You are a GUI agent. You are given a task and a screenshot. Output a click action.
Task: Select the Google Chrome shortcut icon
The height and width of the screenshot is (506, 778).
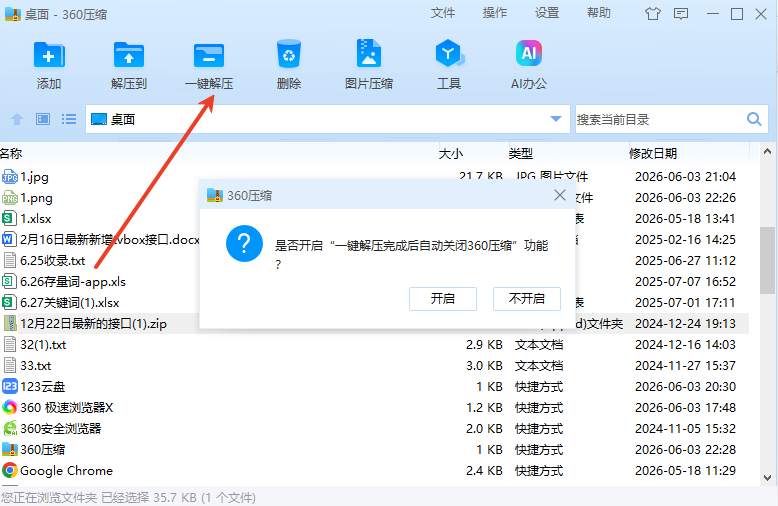point(10,470)
